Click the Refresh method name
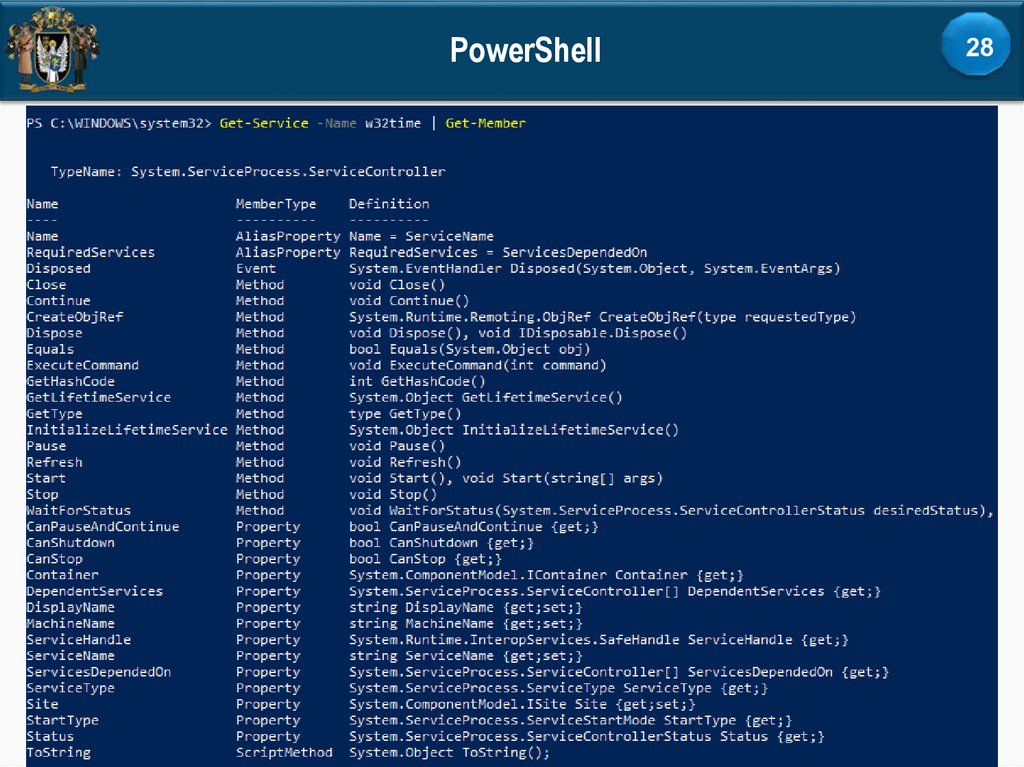Image resolution: width=1024 pixels, height=767 pixels. (54, 462)
